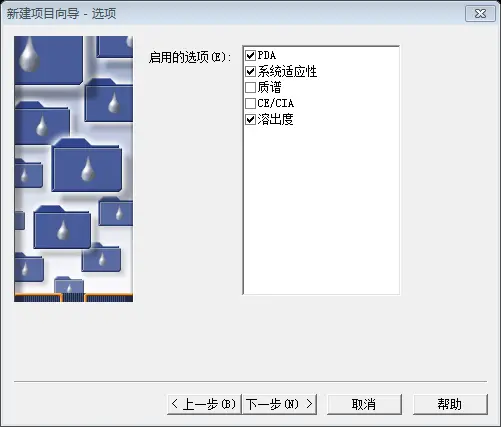Go back with 上一步(B) button
This screenshot has width=501, height=427.
[204, 404]
